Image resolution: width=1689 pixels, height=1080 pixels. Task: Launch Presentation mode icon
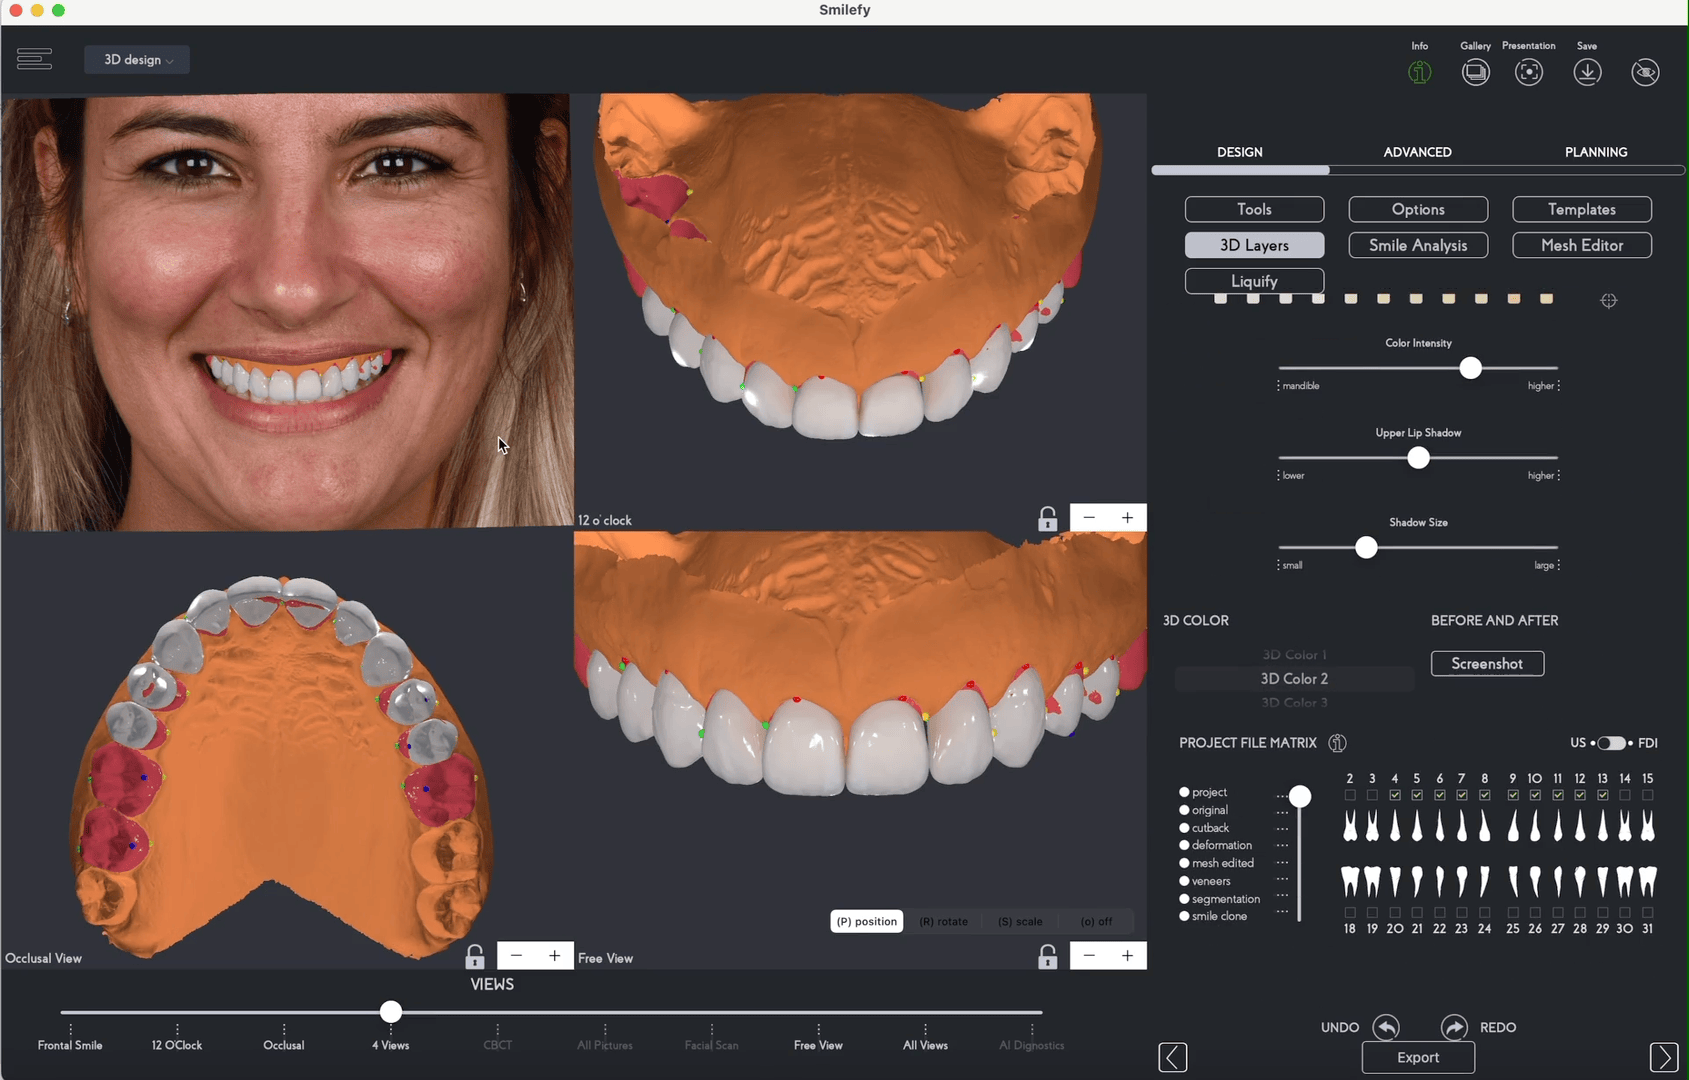pos(1528,71)
